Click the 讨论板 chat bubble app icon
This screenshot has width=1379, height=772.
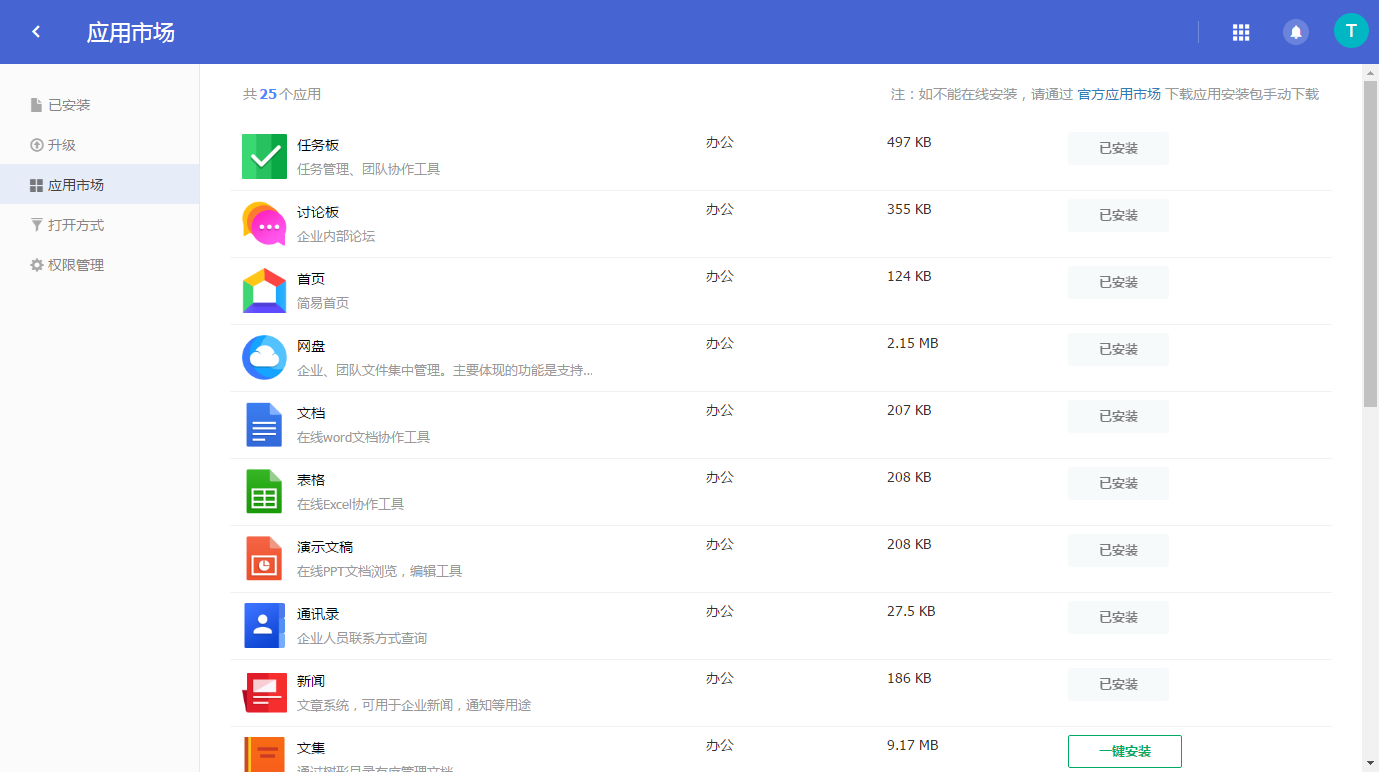[x=264, y=224]
